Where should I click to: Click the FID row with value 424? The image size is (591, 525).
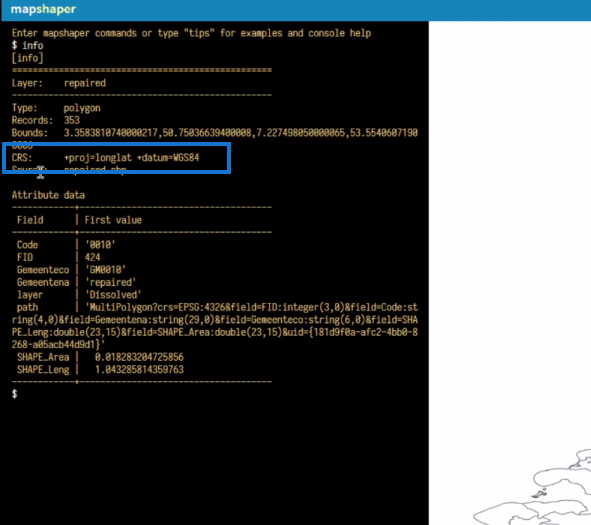(58, 257)
